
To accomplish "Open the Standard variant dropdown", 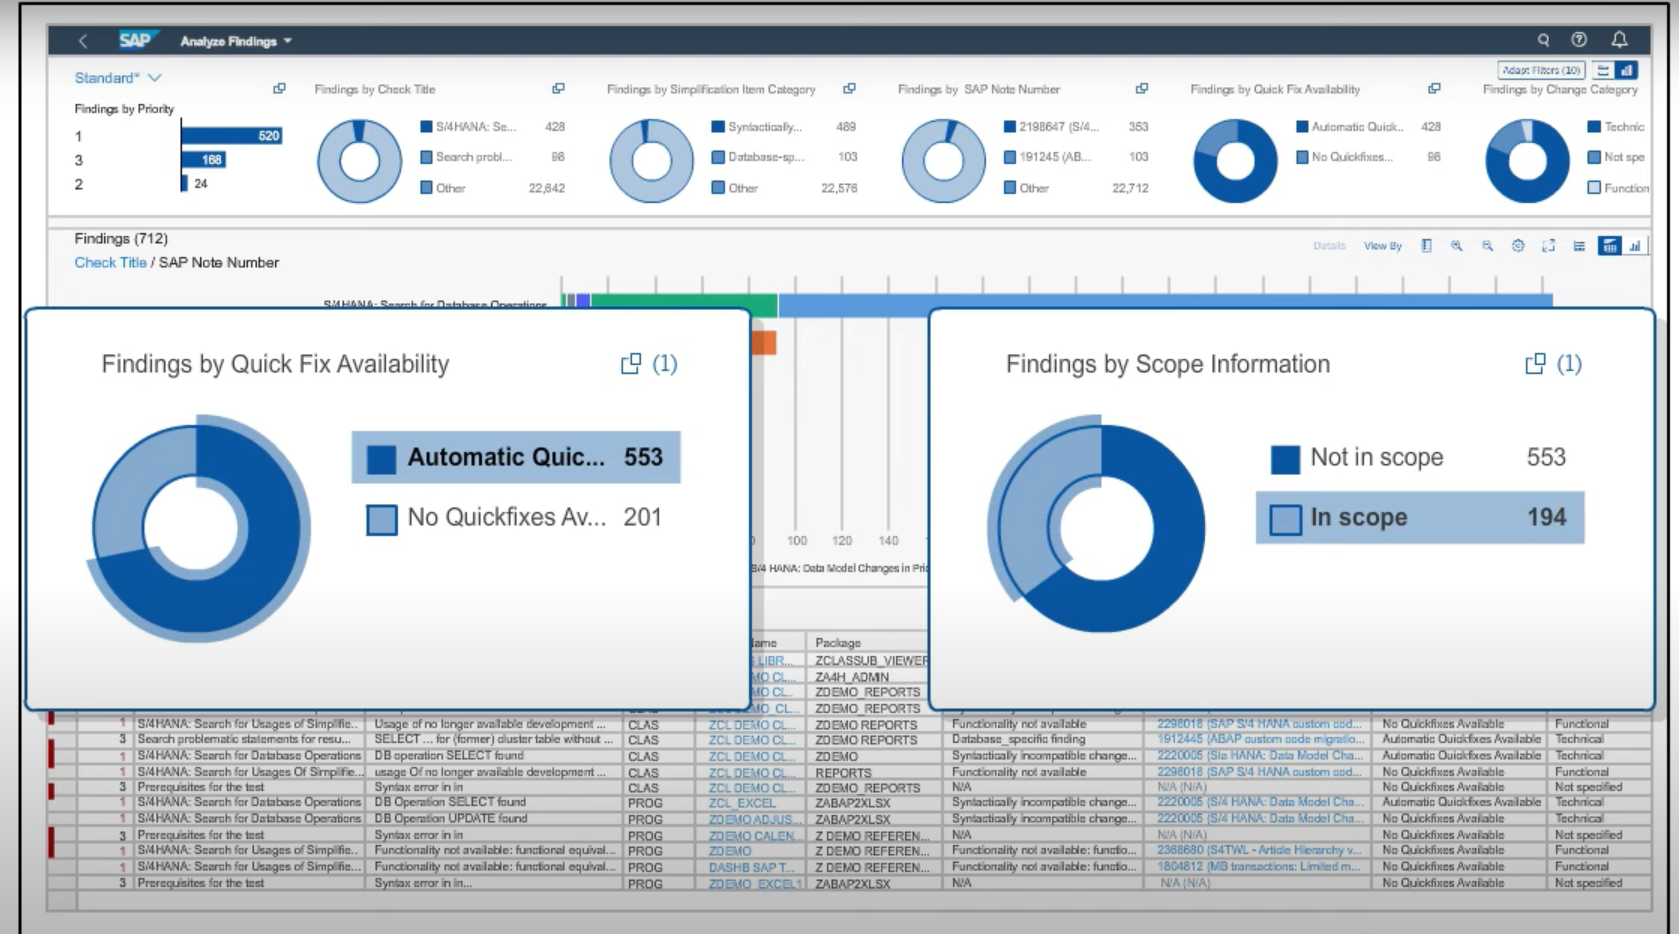I will 118,77.
